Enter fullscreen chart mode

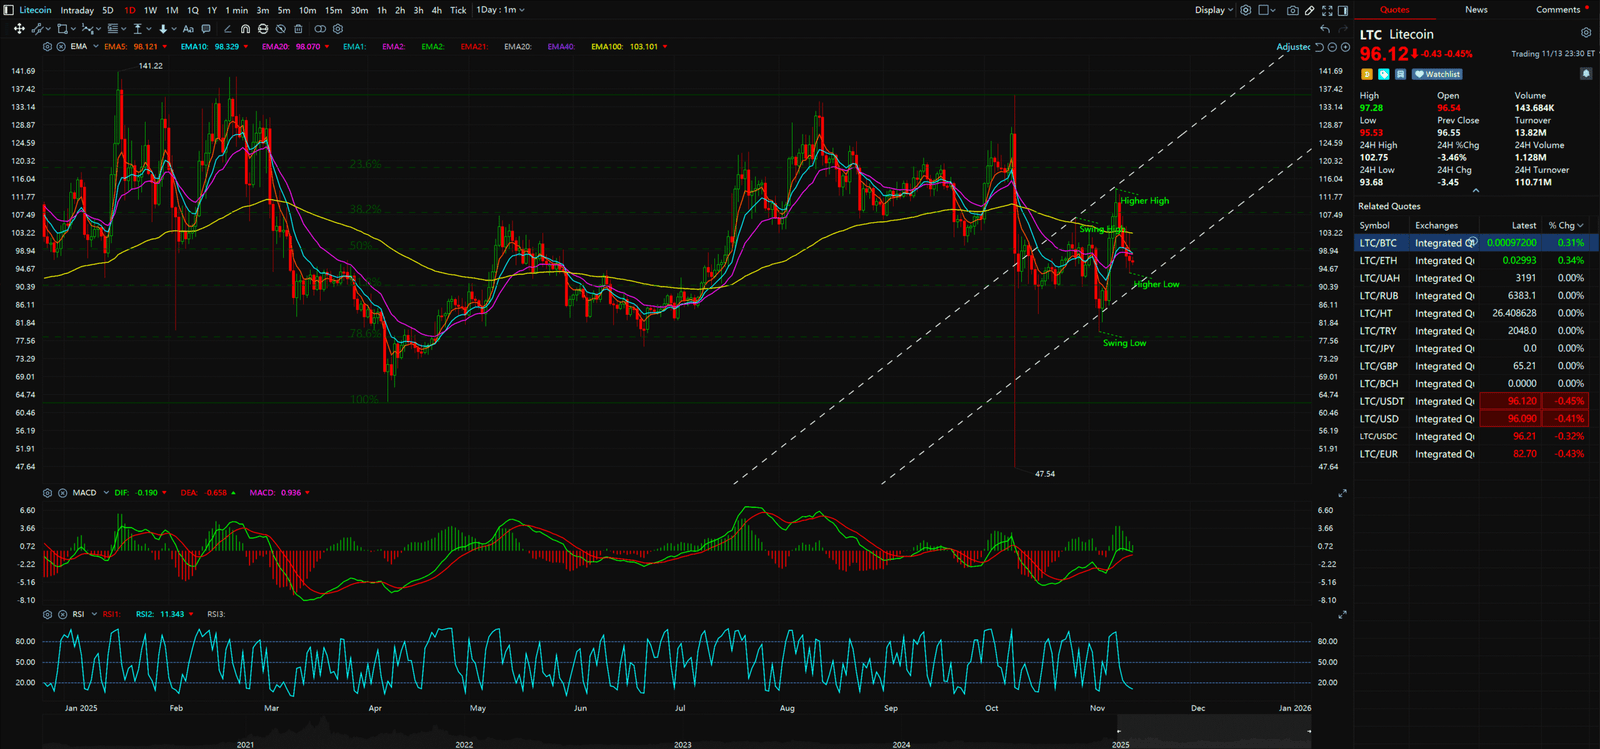point(1327,10)
